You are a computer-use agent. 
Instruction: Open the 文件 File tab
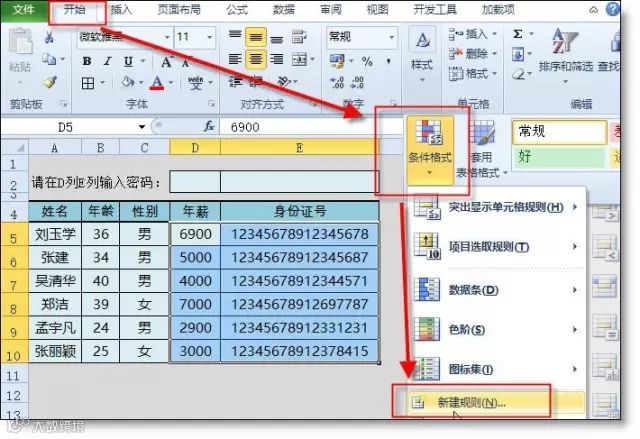pos(24,10)
